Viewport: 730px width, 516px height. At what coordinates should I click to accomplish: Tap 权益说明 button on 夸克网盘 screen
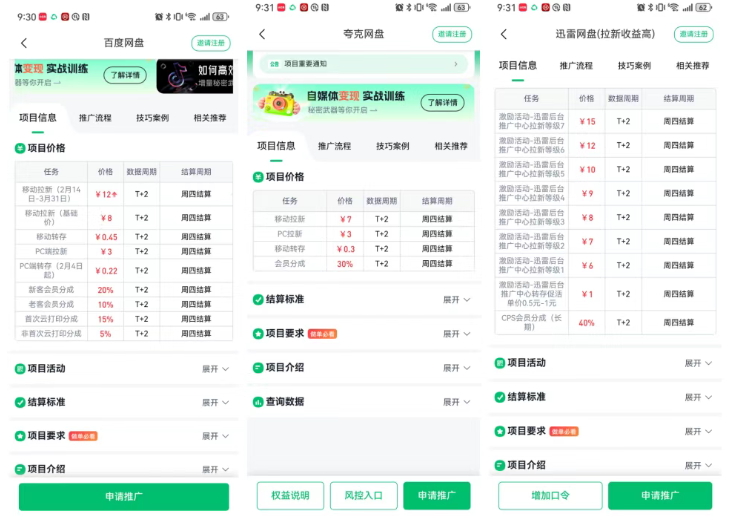click(x=290, y=496)
